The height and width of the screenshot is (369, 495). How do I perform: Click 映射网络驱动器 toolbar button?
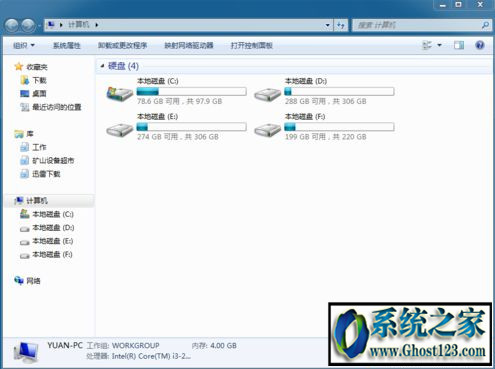[x=189, y=45]
